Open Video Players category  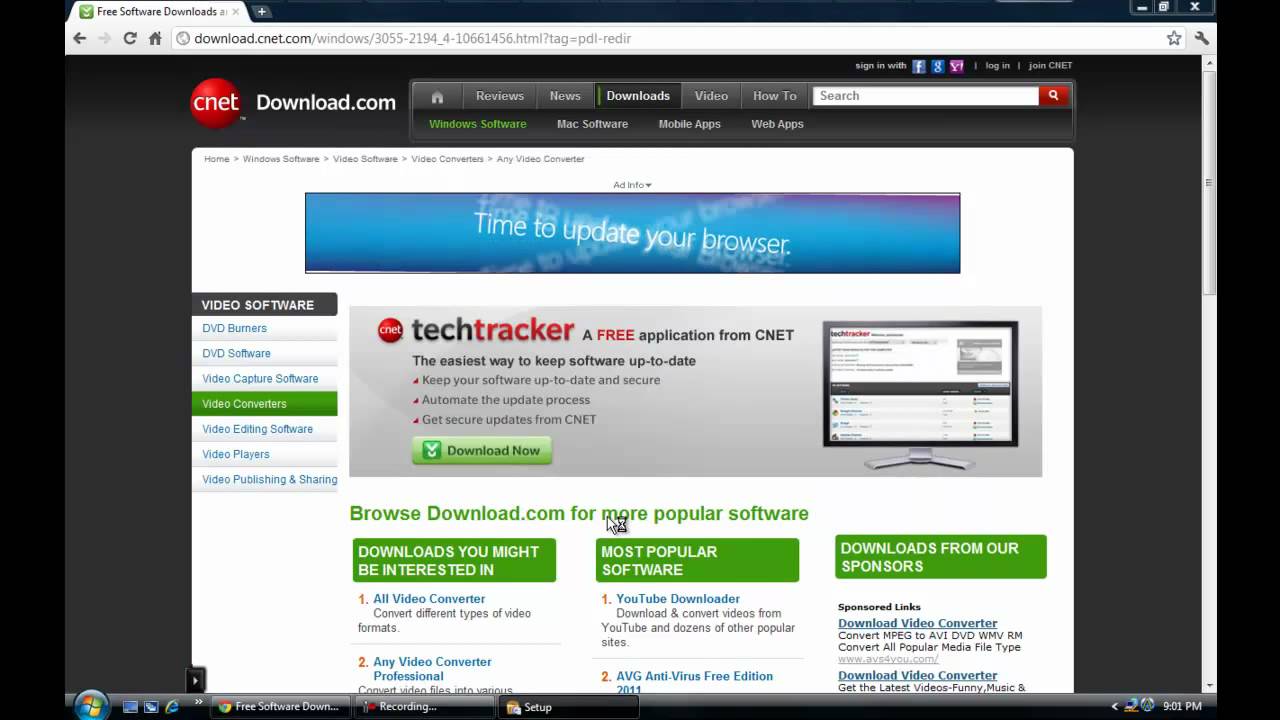click(235, 454)
